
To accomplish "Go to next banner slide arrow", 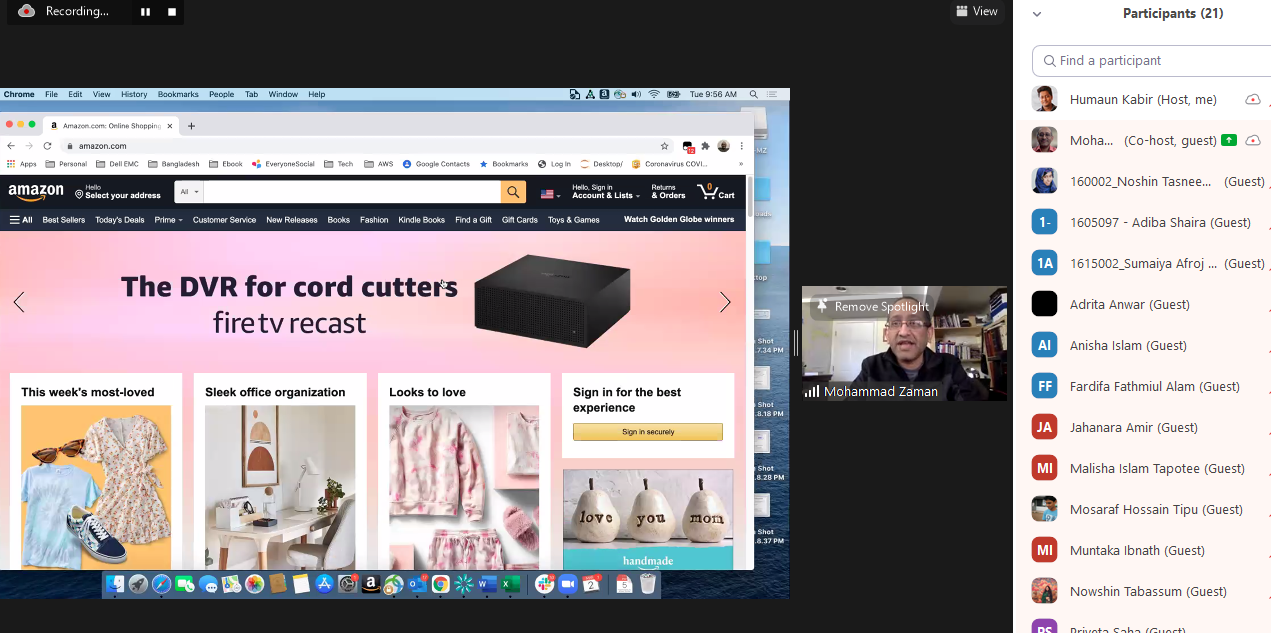I will [725, 303].
